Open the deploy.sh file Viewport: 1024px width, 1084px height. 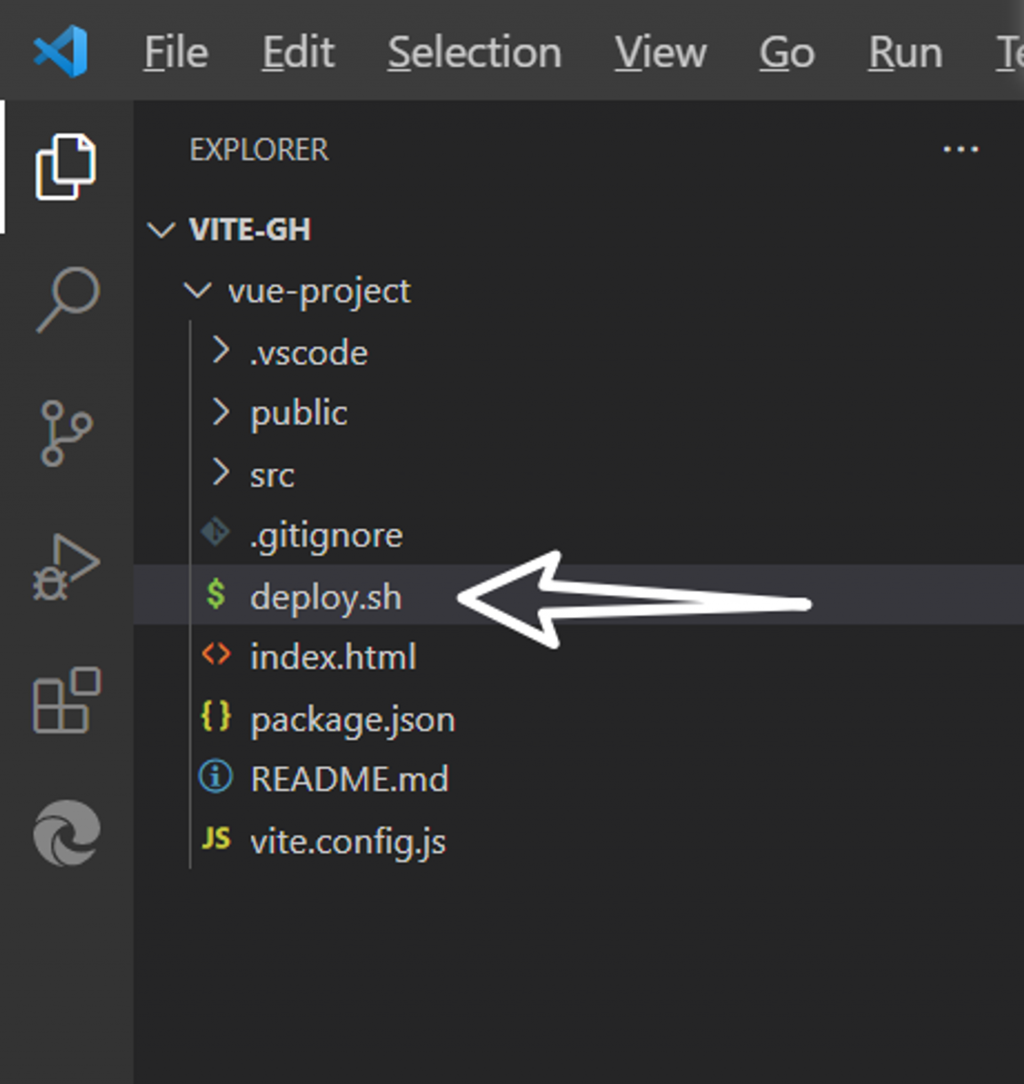[x=325, y=597]
